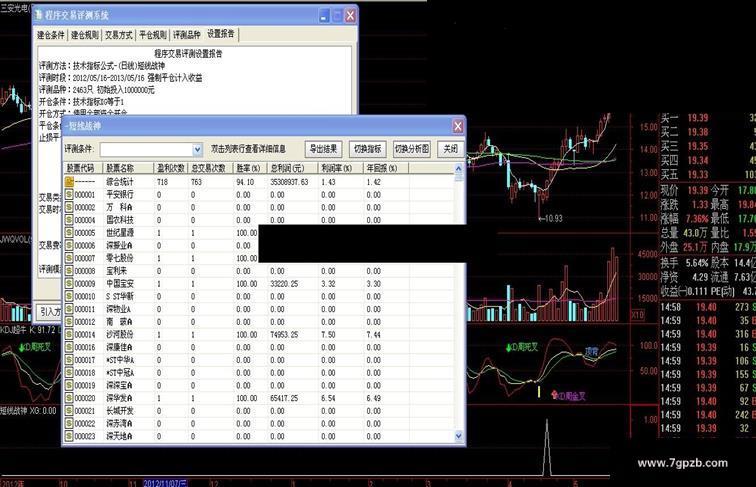Click the 导出结果 export button

[323, 149]
